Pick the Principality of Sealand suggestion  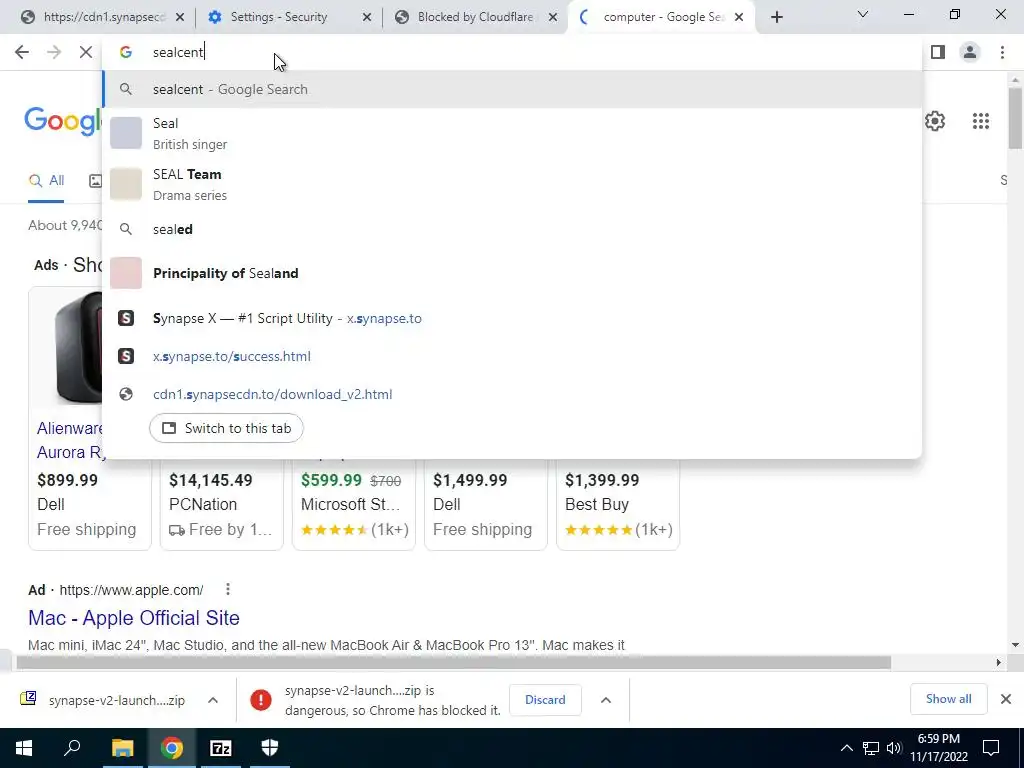point(512,273)
